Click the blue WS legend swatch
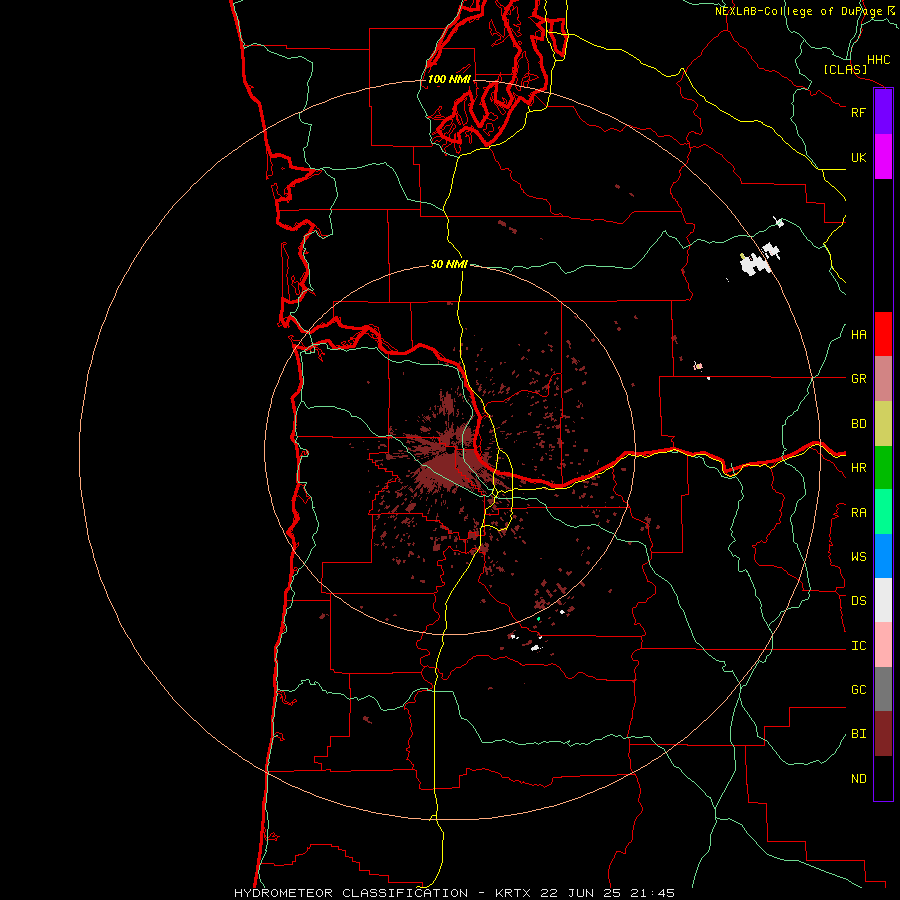 click(883, 556)
